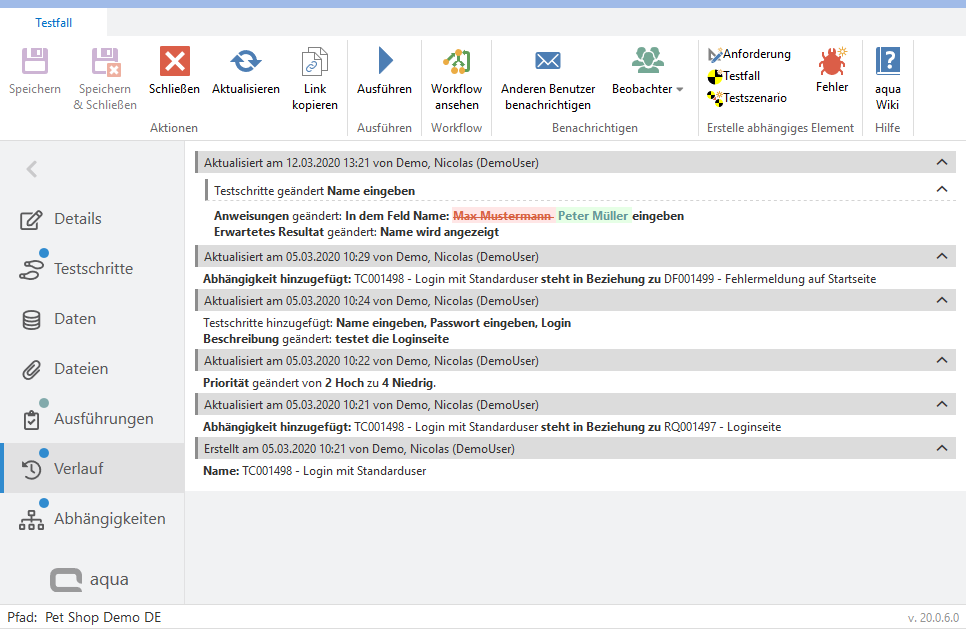Collapse the sidebar with the back arrow
This screenshot has height=629, width=966.
(32, 170)
